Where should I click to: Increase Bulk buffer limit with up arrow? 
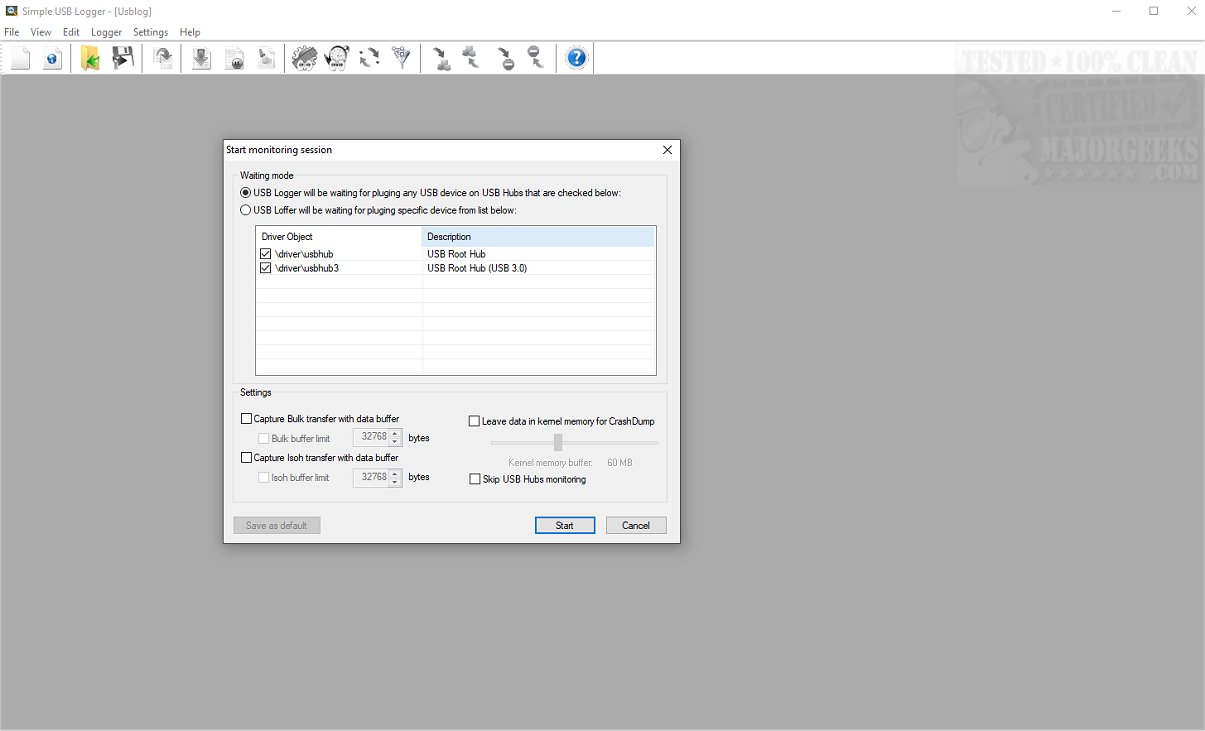click(x=396, y=434)
